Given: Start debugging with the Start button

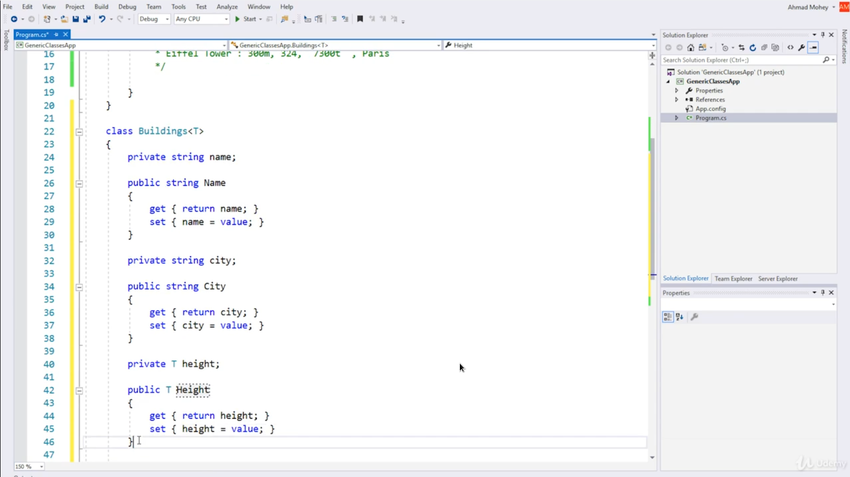Looking at the screenshot, I should tap(246, 19).
